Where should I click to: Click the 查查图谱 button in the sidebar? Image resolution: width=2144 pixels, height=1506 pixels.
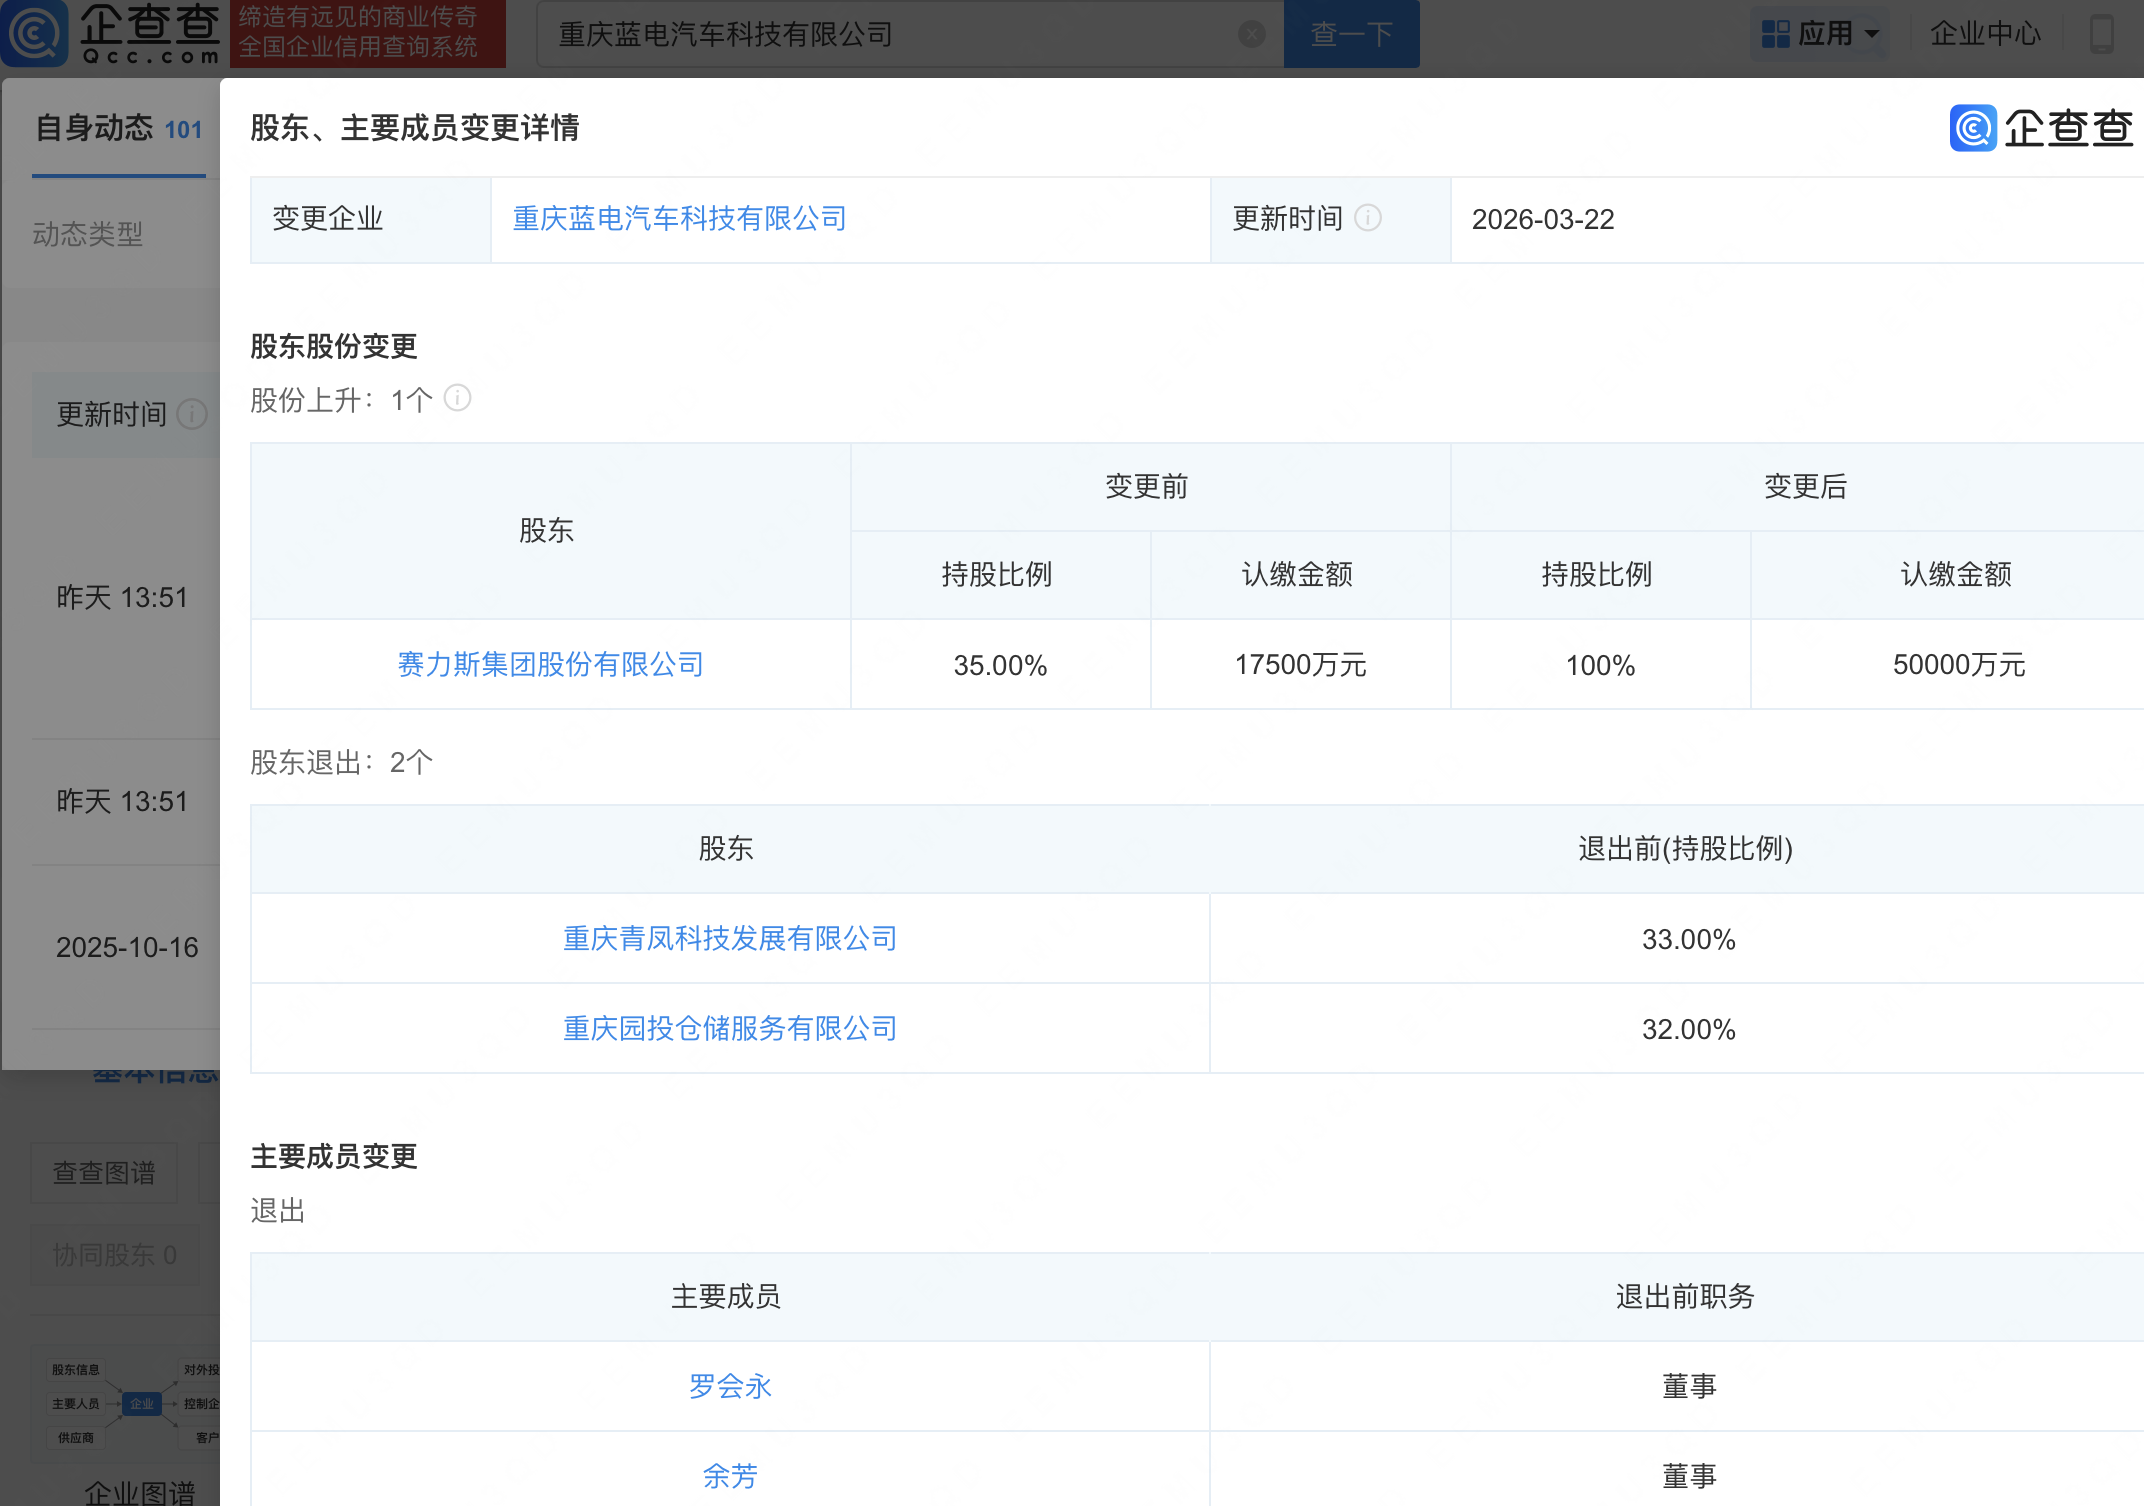pyautogui.click(x=104, y=1173)
